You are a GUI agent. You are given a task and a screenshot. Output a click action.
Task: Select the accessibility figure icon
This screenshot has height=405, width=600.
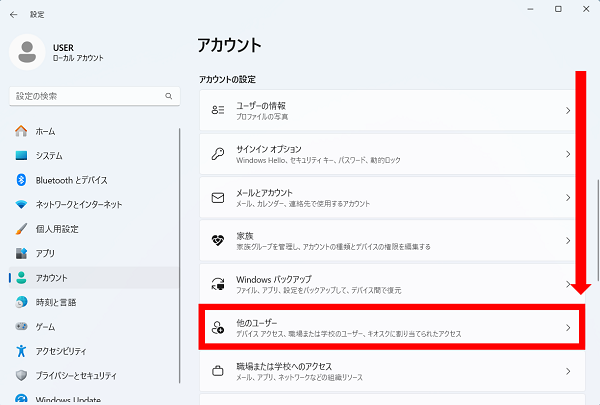click(21, 351)
